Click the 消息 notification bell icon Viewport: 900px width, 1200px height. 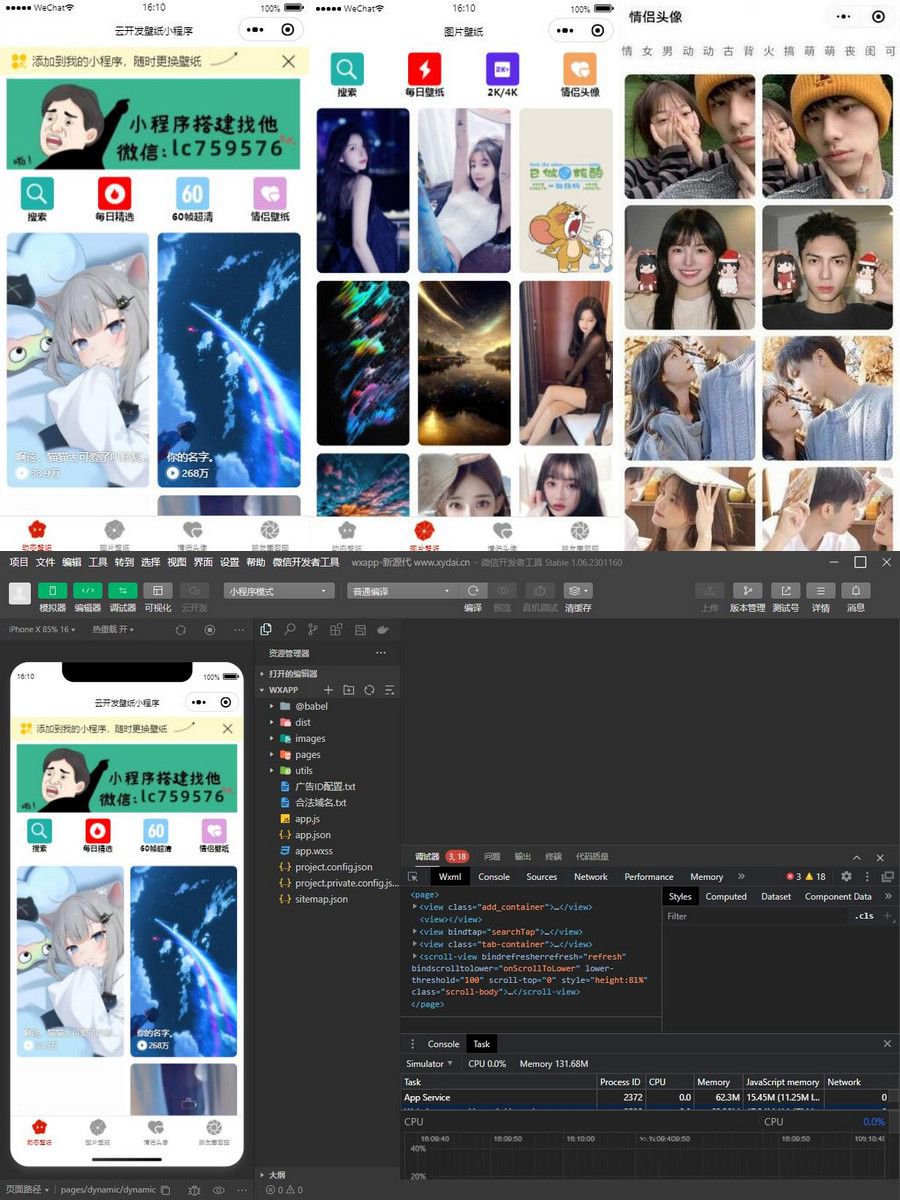(x=855, y=591)
